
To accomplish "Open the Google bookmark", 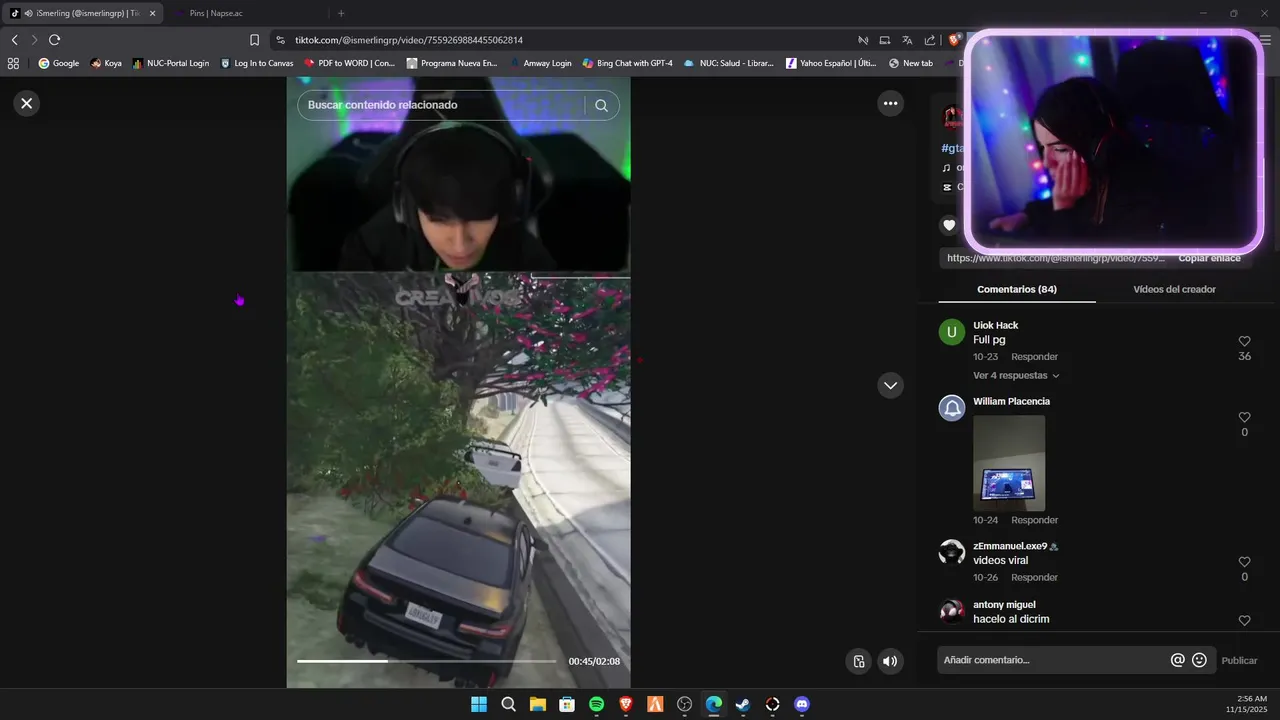I will coord(59,63).
